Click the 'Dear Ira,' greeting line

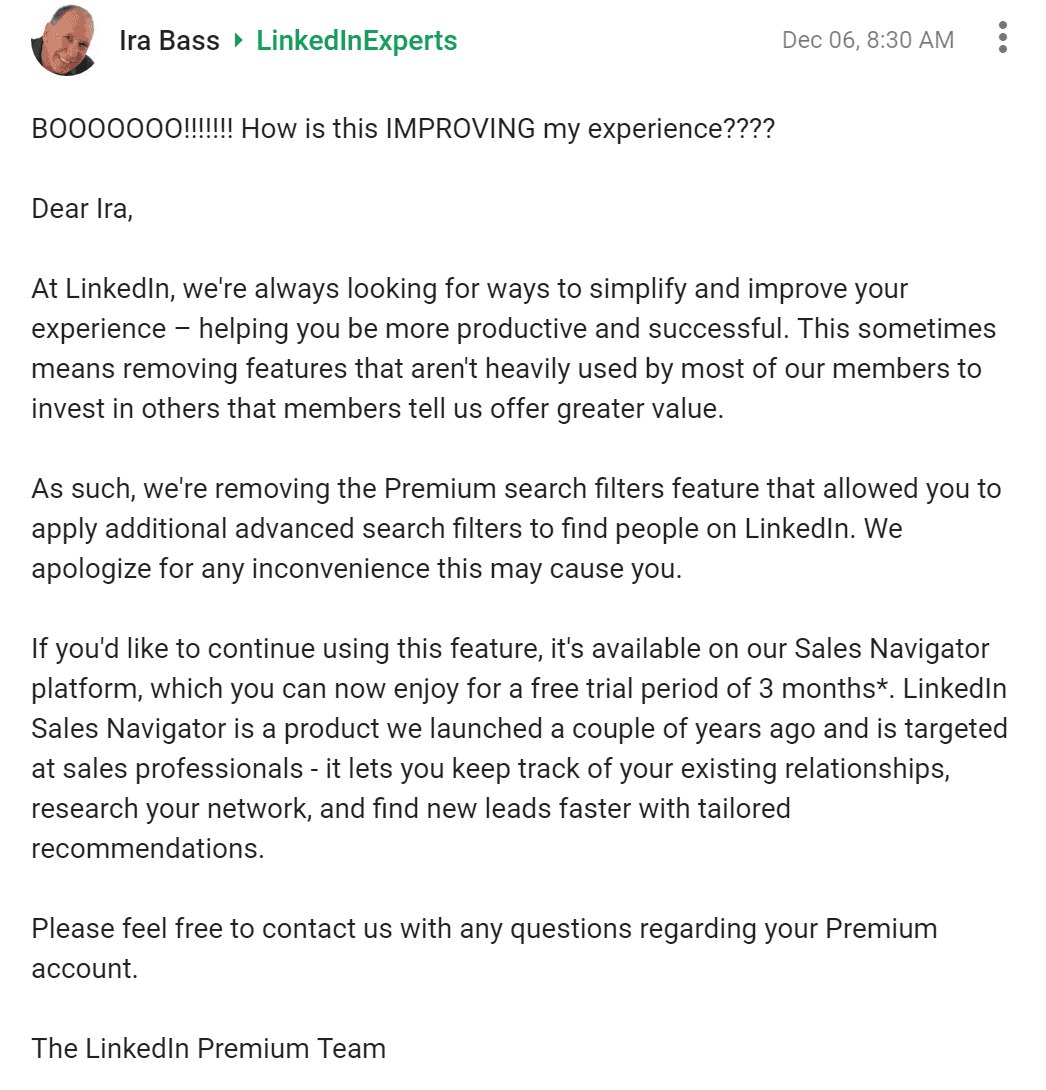point(82,209)
